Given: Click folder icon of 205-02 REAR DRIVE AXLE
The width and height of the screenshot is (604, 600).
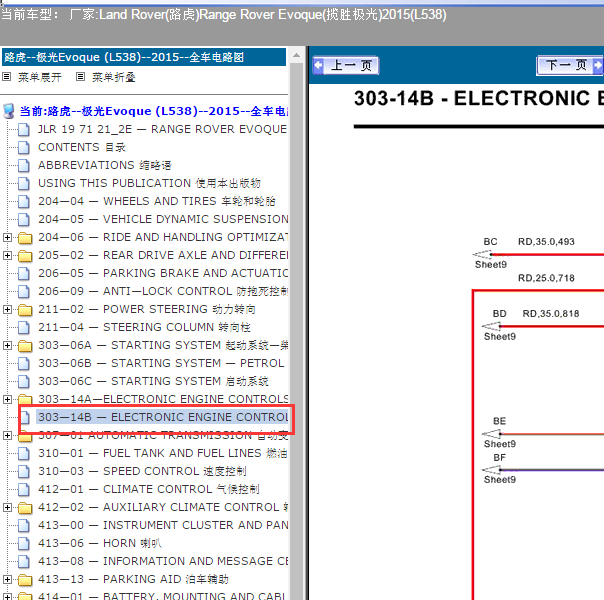Looking at the screenshot, I should (25, 256).
